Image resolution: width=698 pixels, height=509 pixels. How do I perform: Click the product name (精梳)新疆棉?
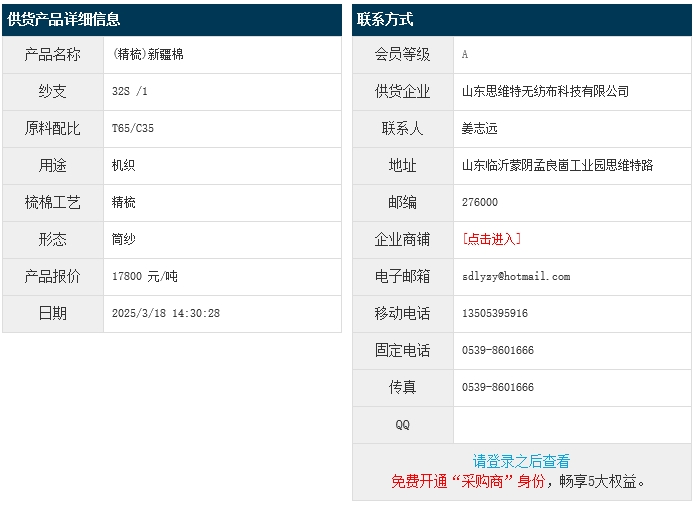pyautogui.click(x=148, y=54)
